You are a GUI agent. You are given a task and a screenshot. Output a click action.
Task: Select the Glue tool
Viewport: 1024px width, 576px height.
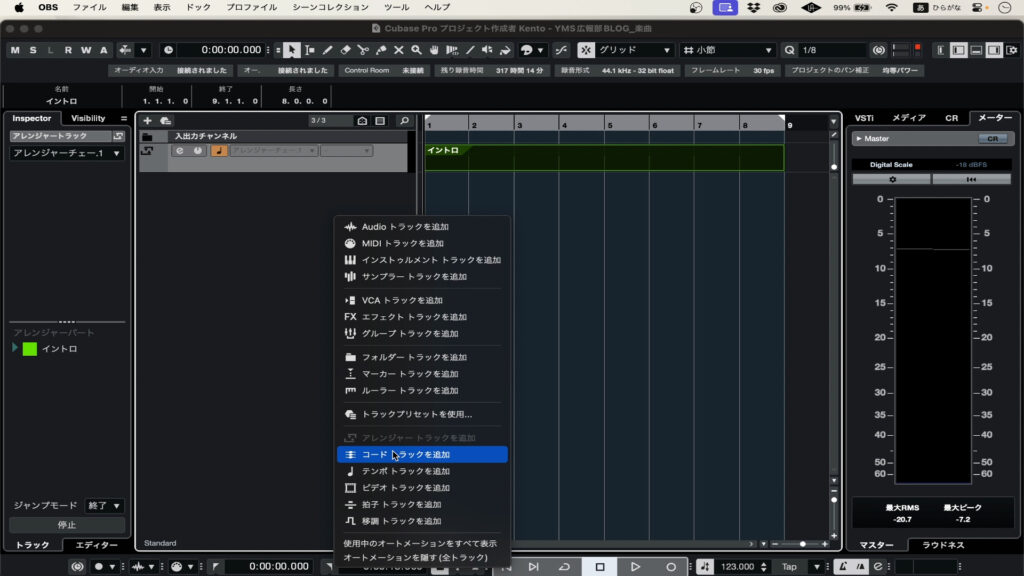(381, 50)
